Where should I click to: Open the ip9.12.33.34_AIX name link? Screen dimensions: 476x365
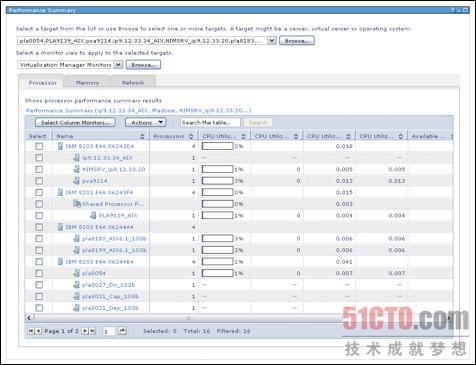(x=107, y=158)
